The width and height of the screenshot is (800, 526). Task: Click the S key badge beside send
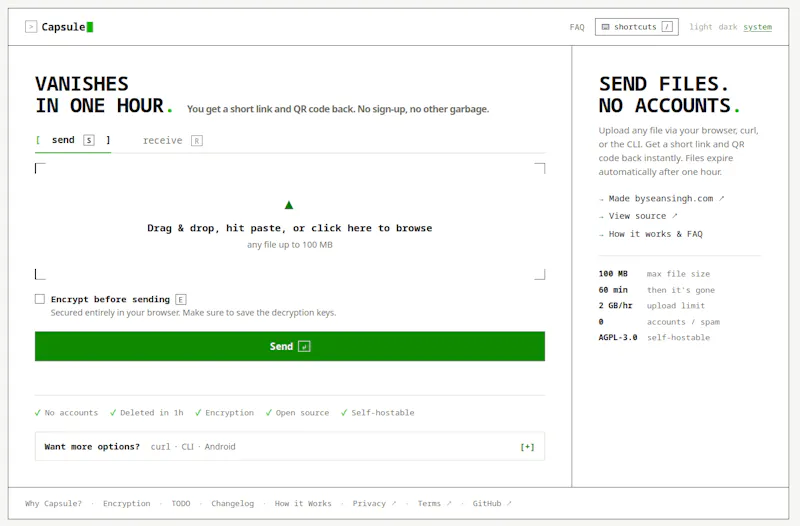click(89, 140)
